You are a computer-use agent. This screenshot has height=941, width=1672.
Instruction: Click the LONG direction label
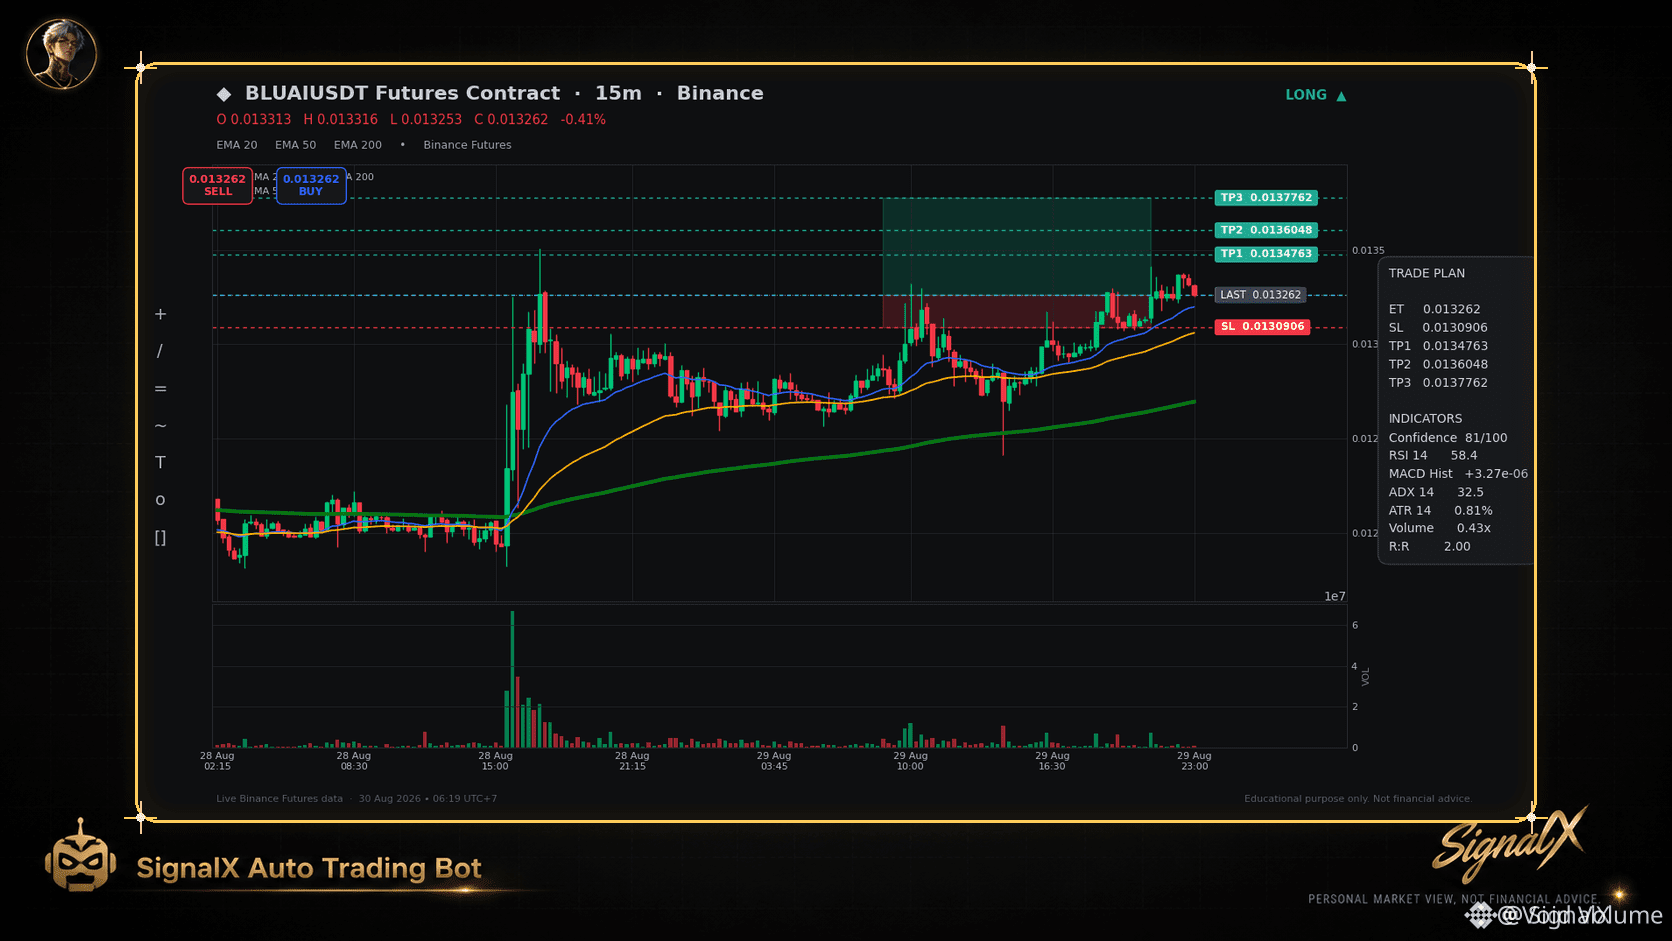point(1306,95)
